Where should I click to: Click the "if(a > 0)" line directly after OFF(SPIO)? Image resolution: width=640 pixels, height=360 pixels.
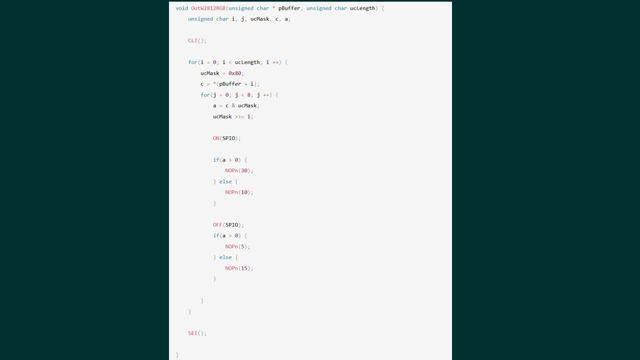[230, 236]
